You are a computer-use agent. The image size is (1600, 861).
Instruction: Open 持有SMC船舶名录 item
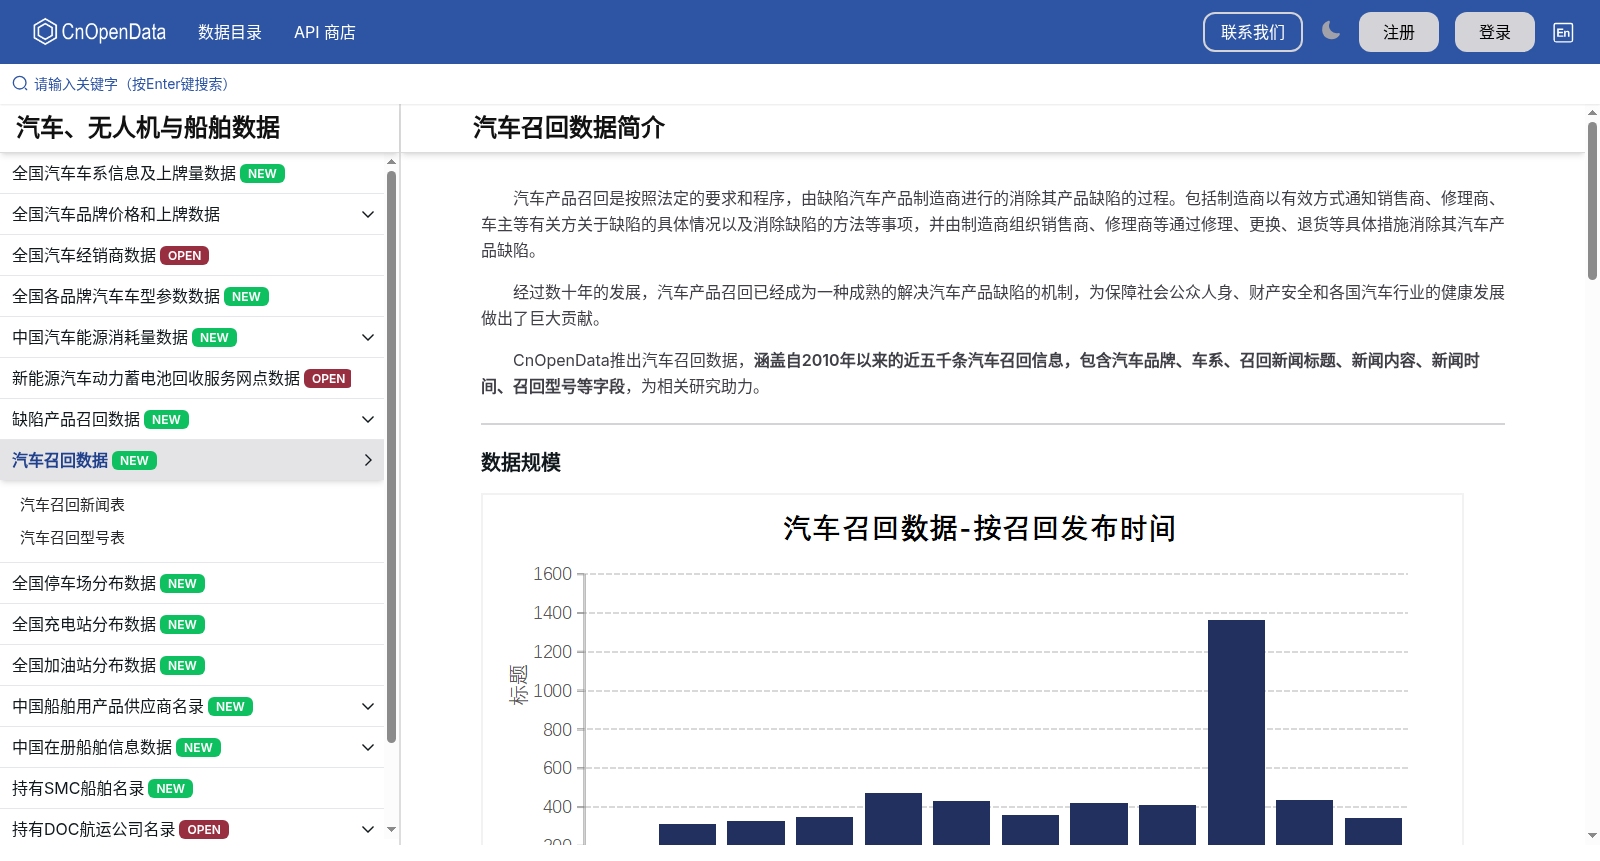pyautogui.click(x=192, y=788)
